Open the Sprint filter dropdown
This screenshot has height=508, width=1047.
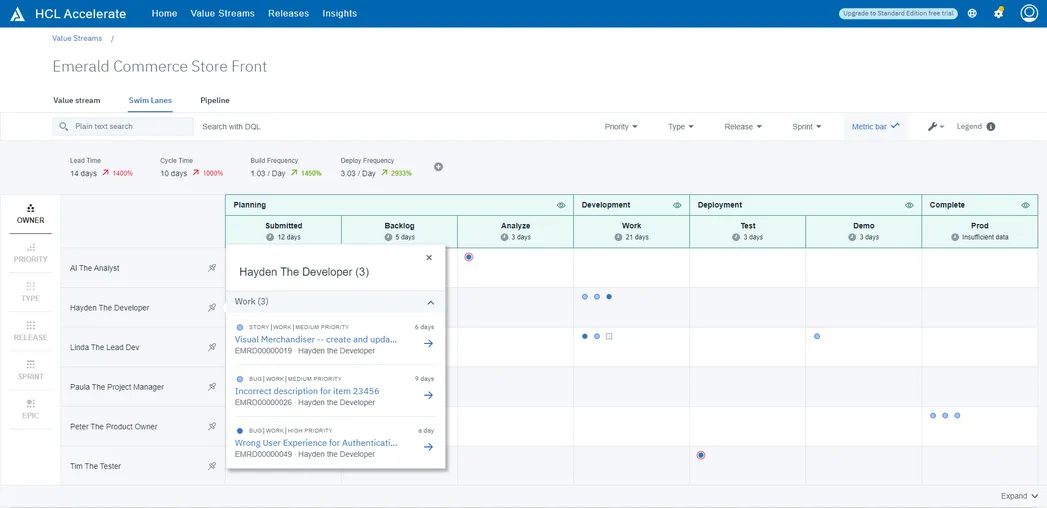(x=806, y=127)
